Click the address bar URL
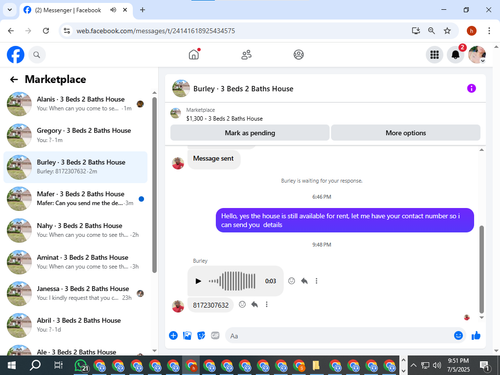This screenshot has width=500, height=375. [156, 31]
